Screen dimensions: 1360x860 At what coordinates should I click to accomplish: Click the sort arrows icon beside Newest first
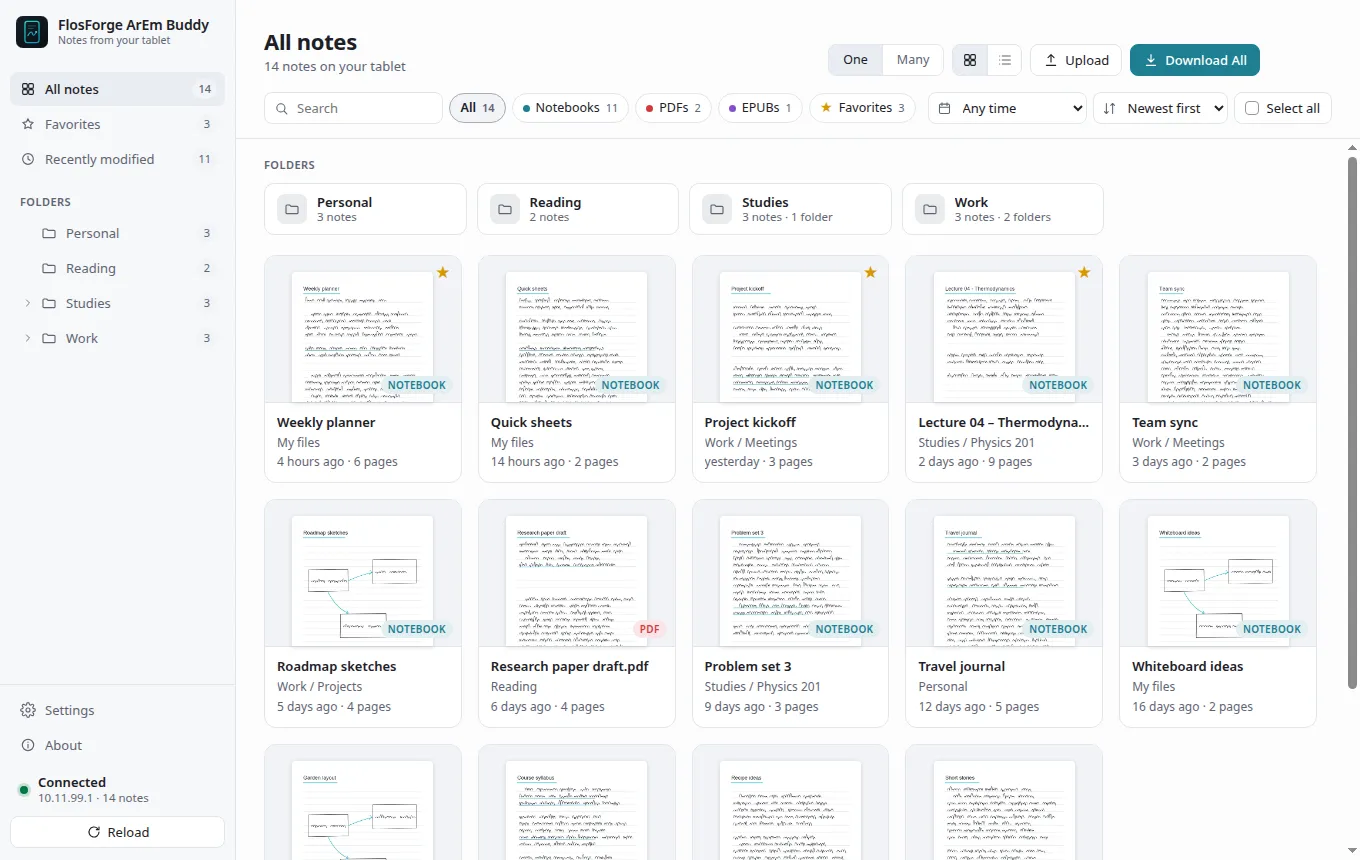1110,108
